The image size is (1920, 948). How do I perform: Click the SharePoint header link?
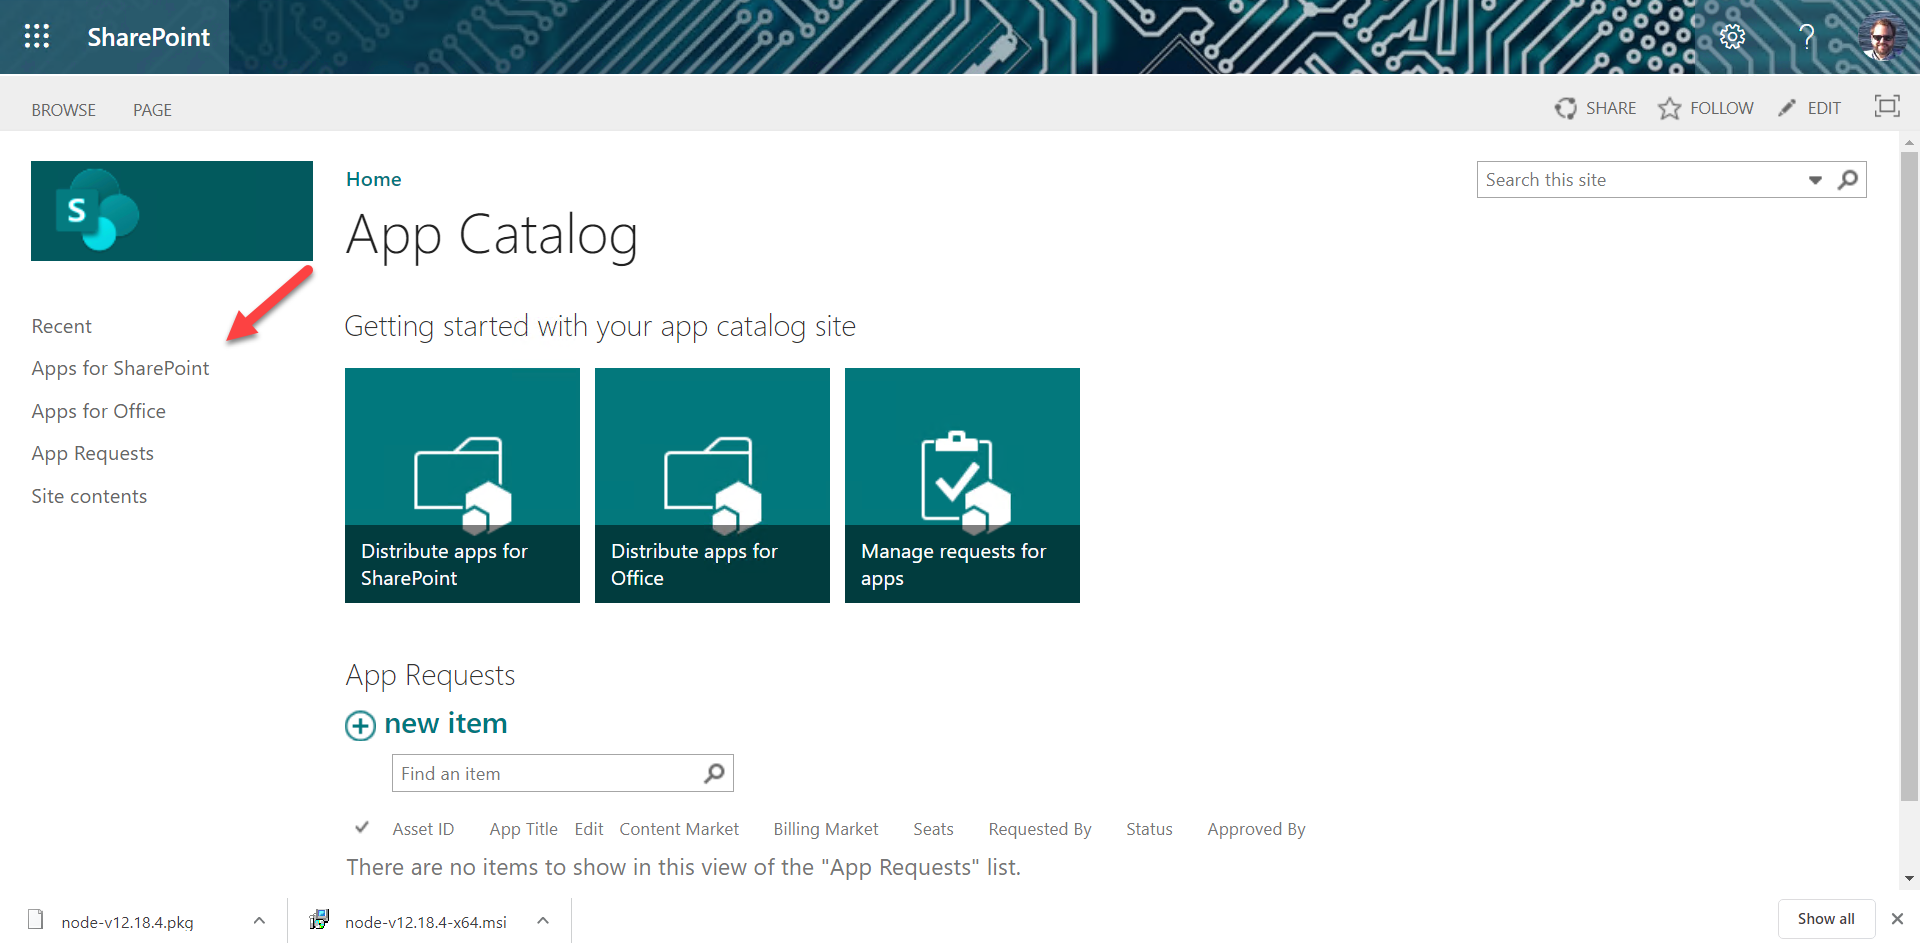pyautogui.click(x=148, y=37)
